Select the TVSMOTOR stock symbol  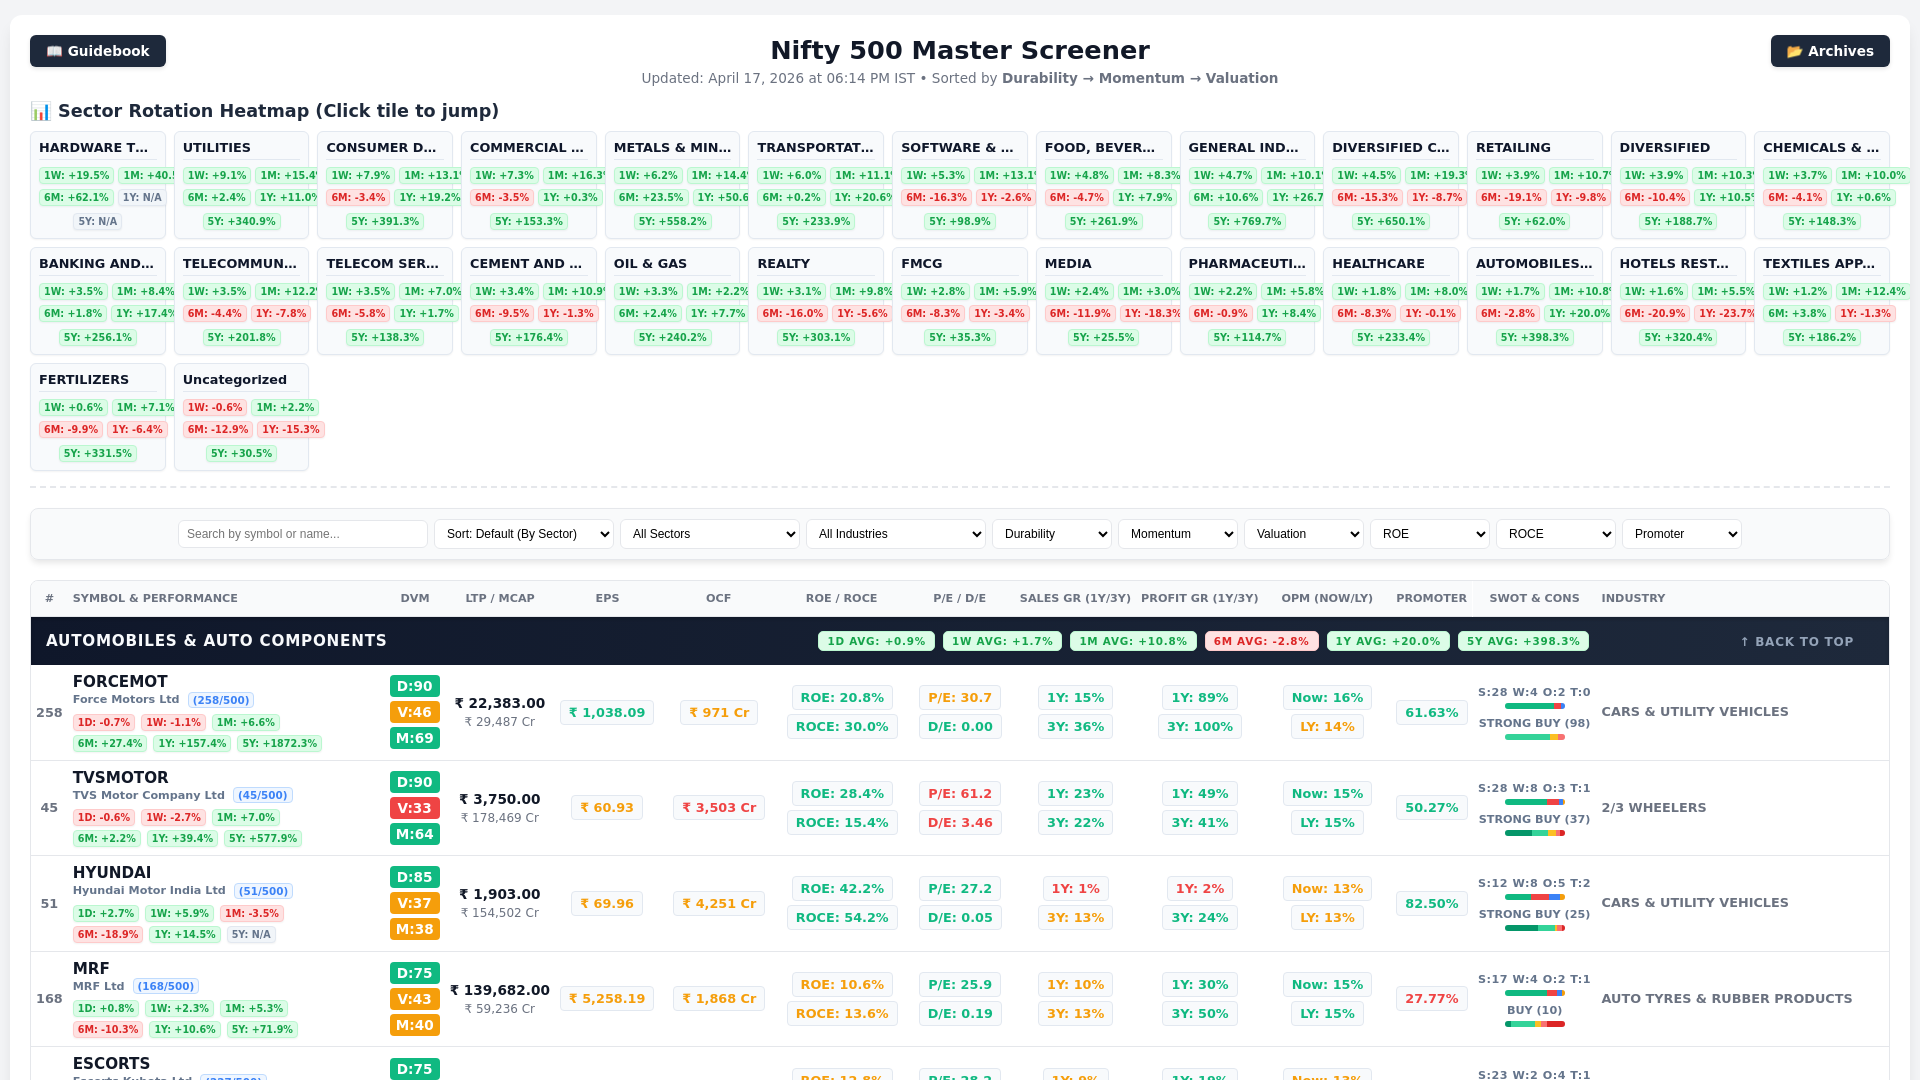(120, 778)
